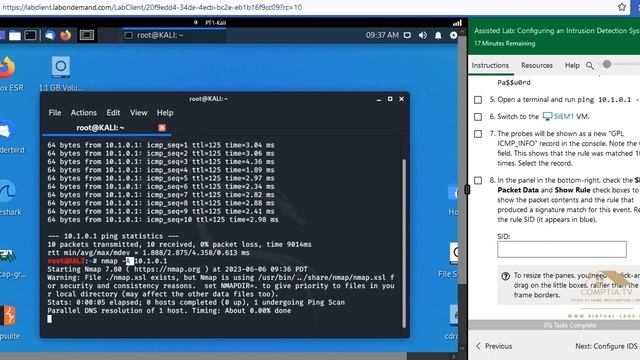Open terminal Help menu
This screenshot has width=640, height=360.
(165, 113)
